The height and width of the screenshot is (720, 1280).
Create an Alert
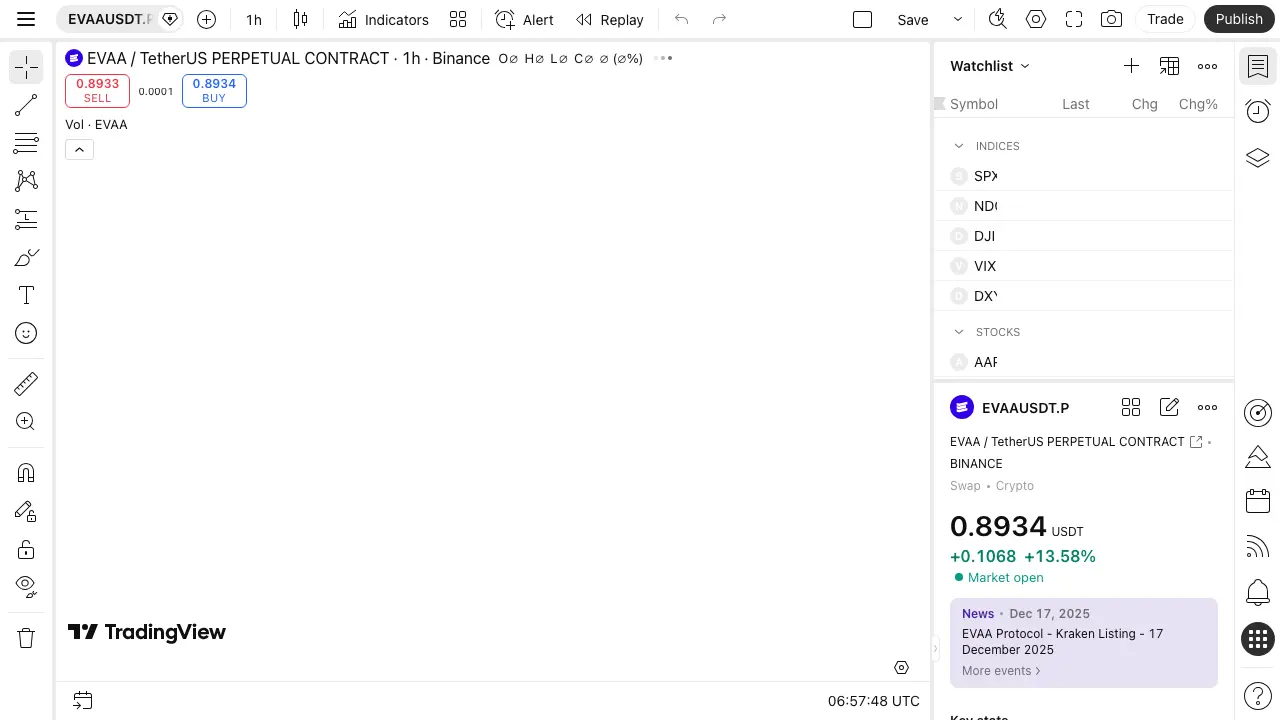pos(525,19)
